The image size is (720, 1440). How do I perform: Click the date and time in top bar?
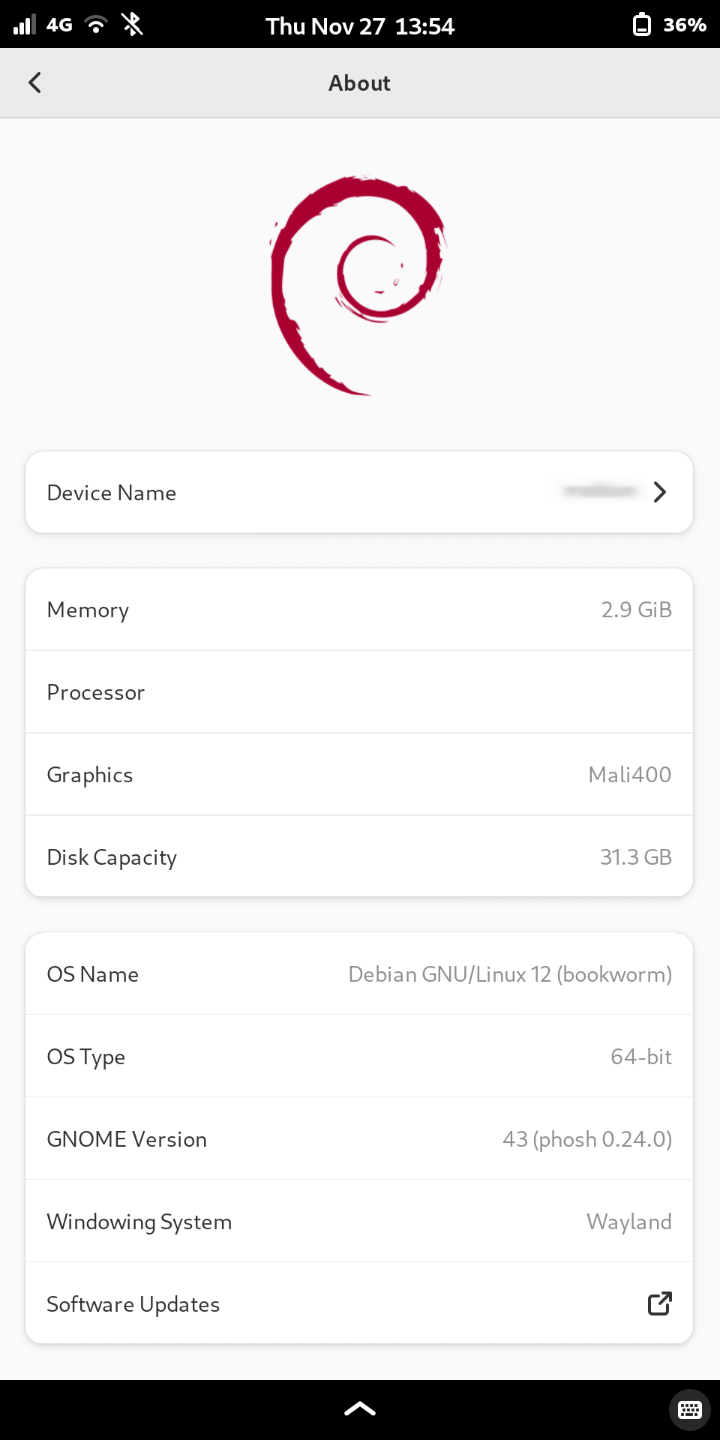tap(360, 26)
